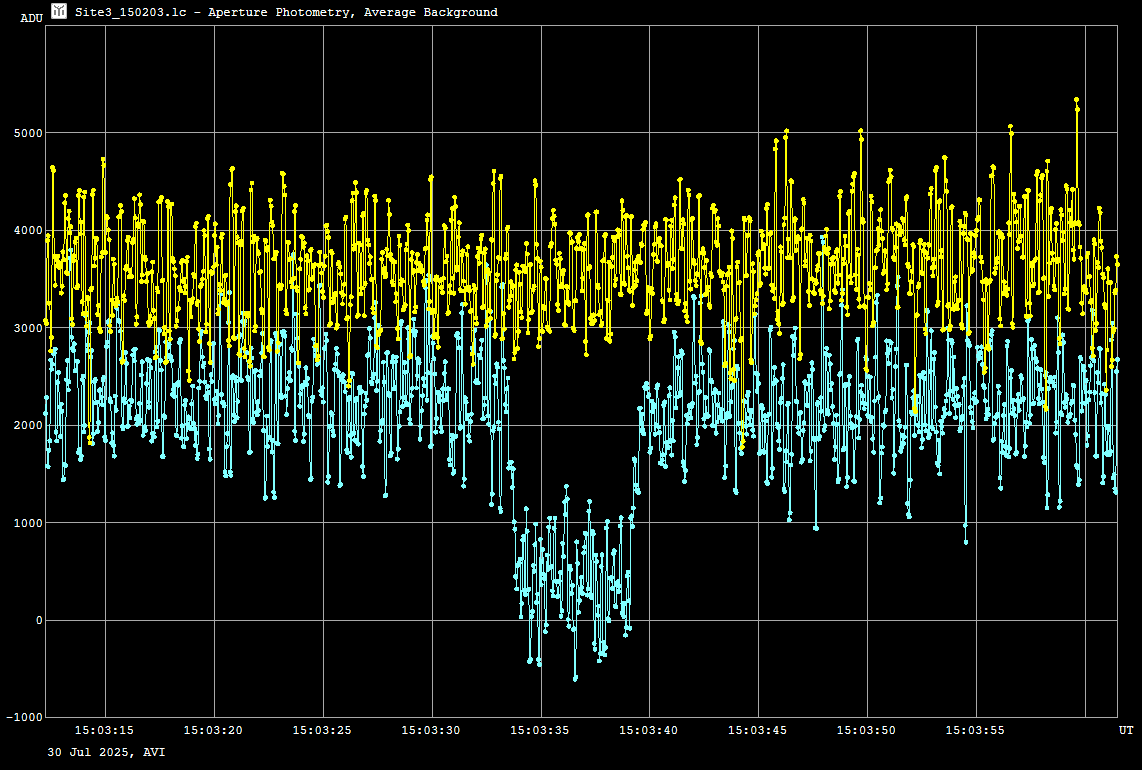The width and height of the screenshot is (1142, 770).
Task: Click the application icon in the title bar
Action: pyautogui.click(x=59, y=11)
